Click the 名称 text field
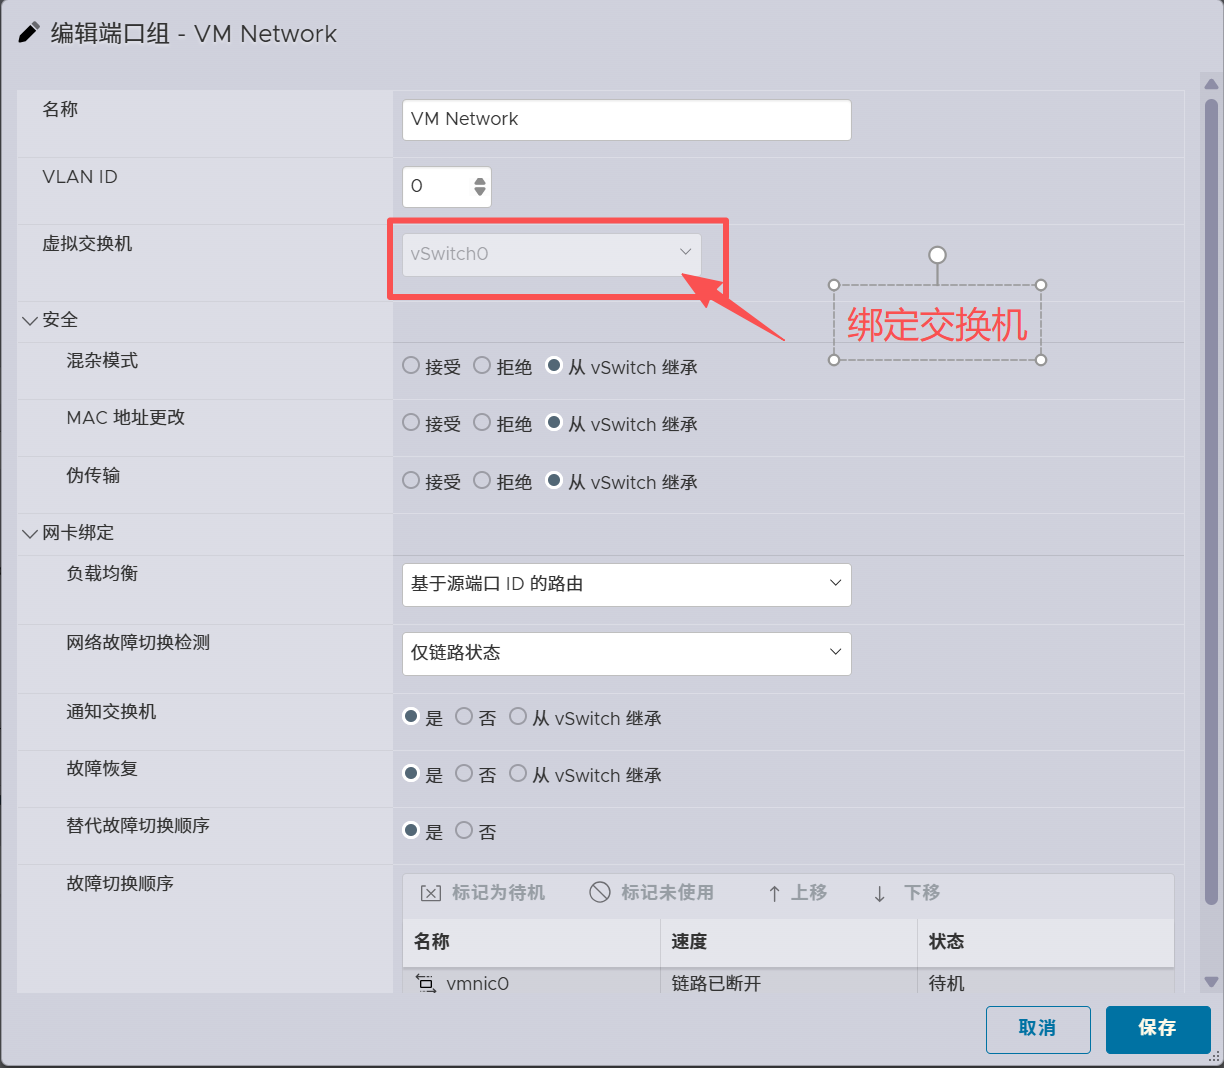This screenshot has height=1068, width=1224. (x=626, y=120)
